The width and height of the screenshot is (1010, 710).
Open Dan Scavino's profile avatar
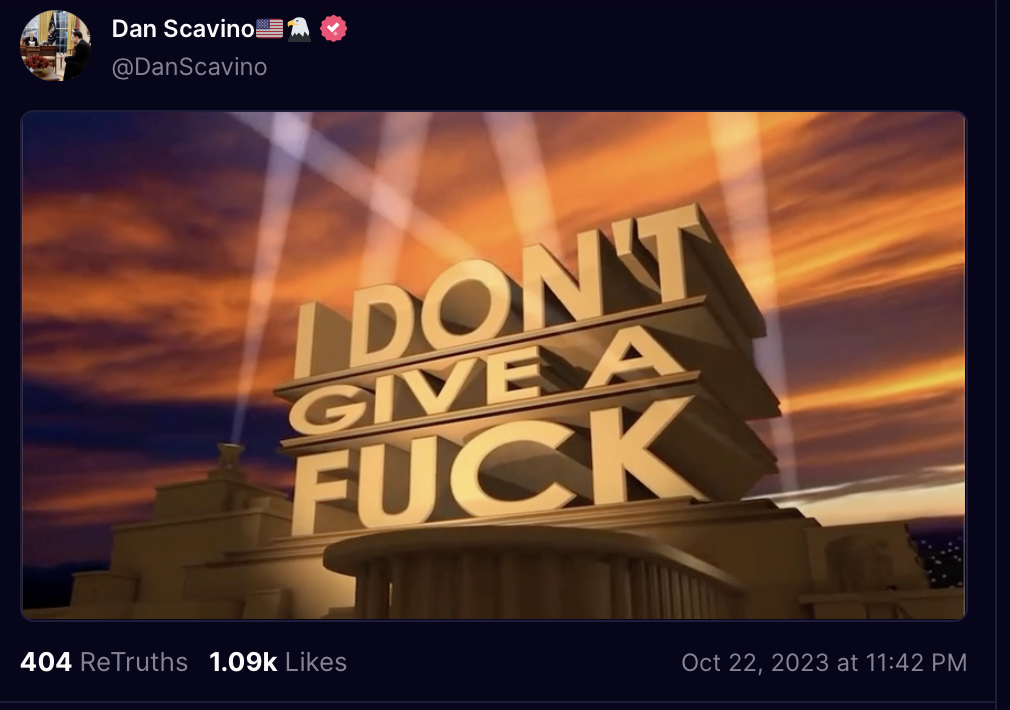pos(56,46)
